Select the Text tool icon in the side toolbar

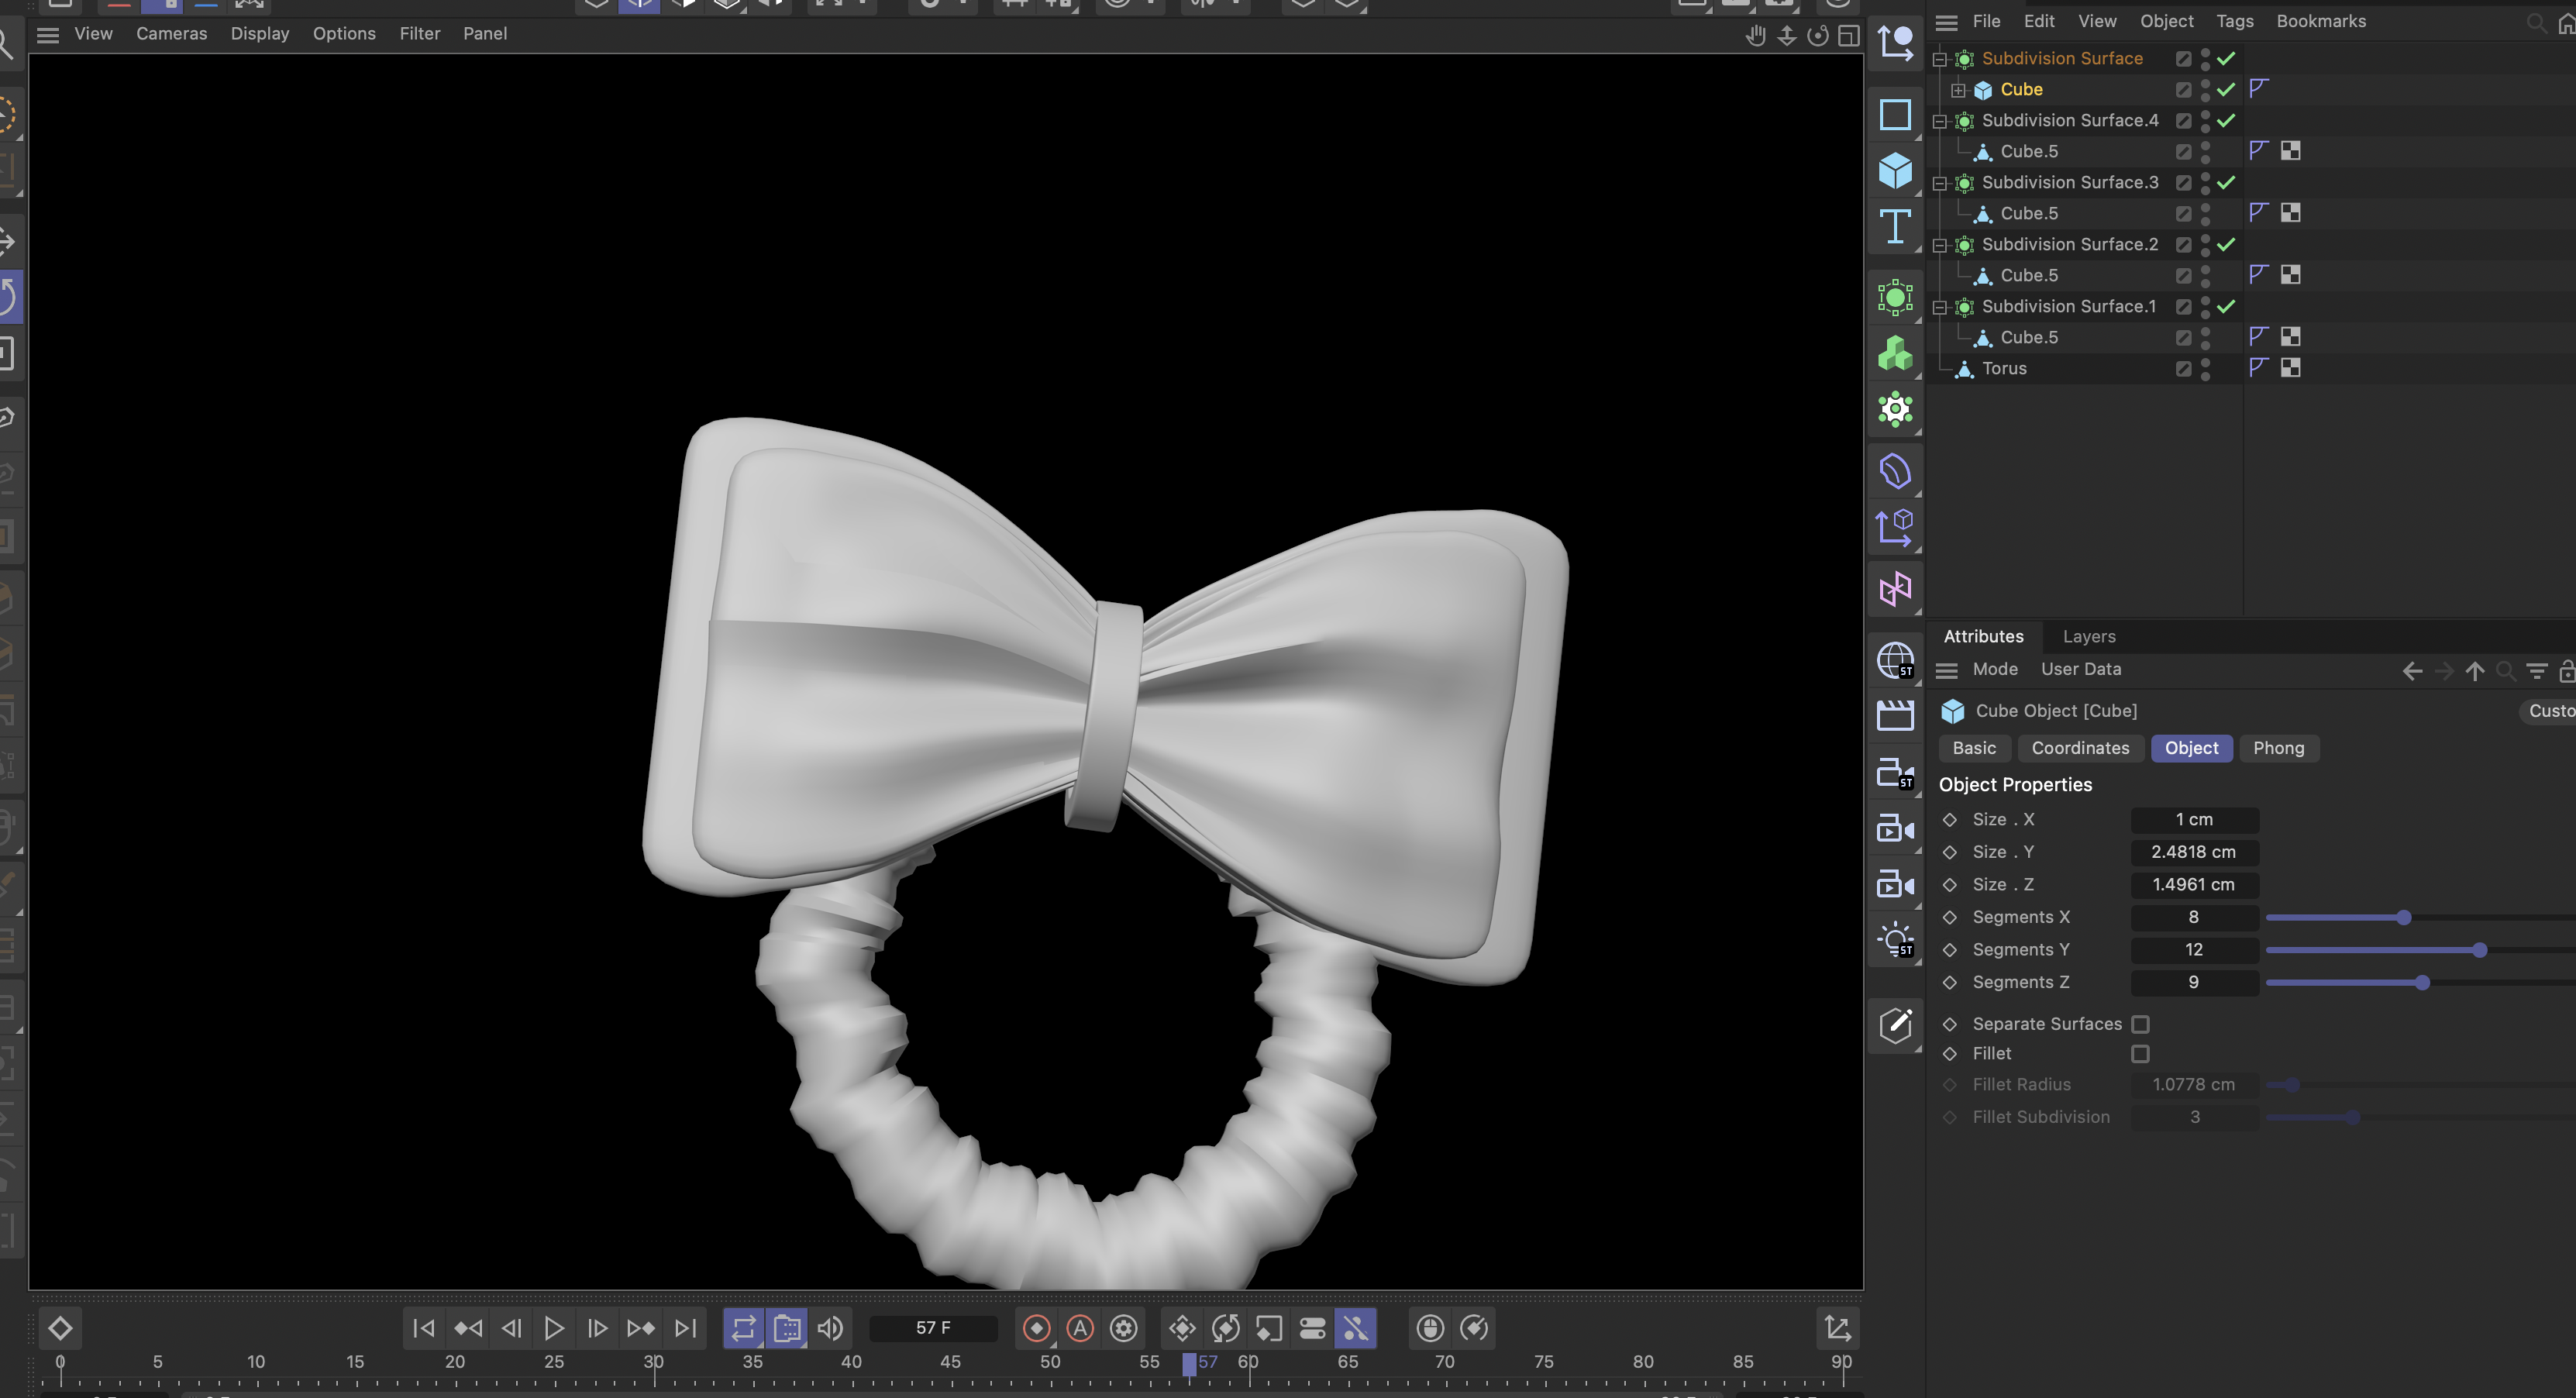pyautogui.click(x=1896, y=227)
